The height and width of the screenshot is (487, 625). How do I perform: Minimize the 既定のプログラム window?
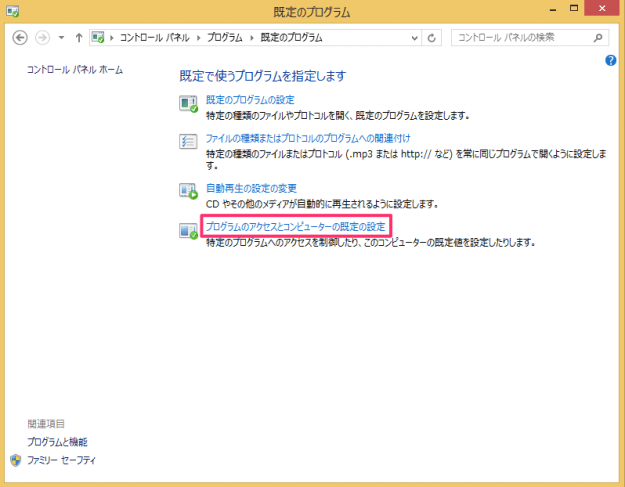pyautogui.click(x=553, y=9)
